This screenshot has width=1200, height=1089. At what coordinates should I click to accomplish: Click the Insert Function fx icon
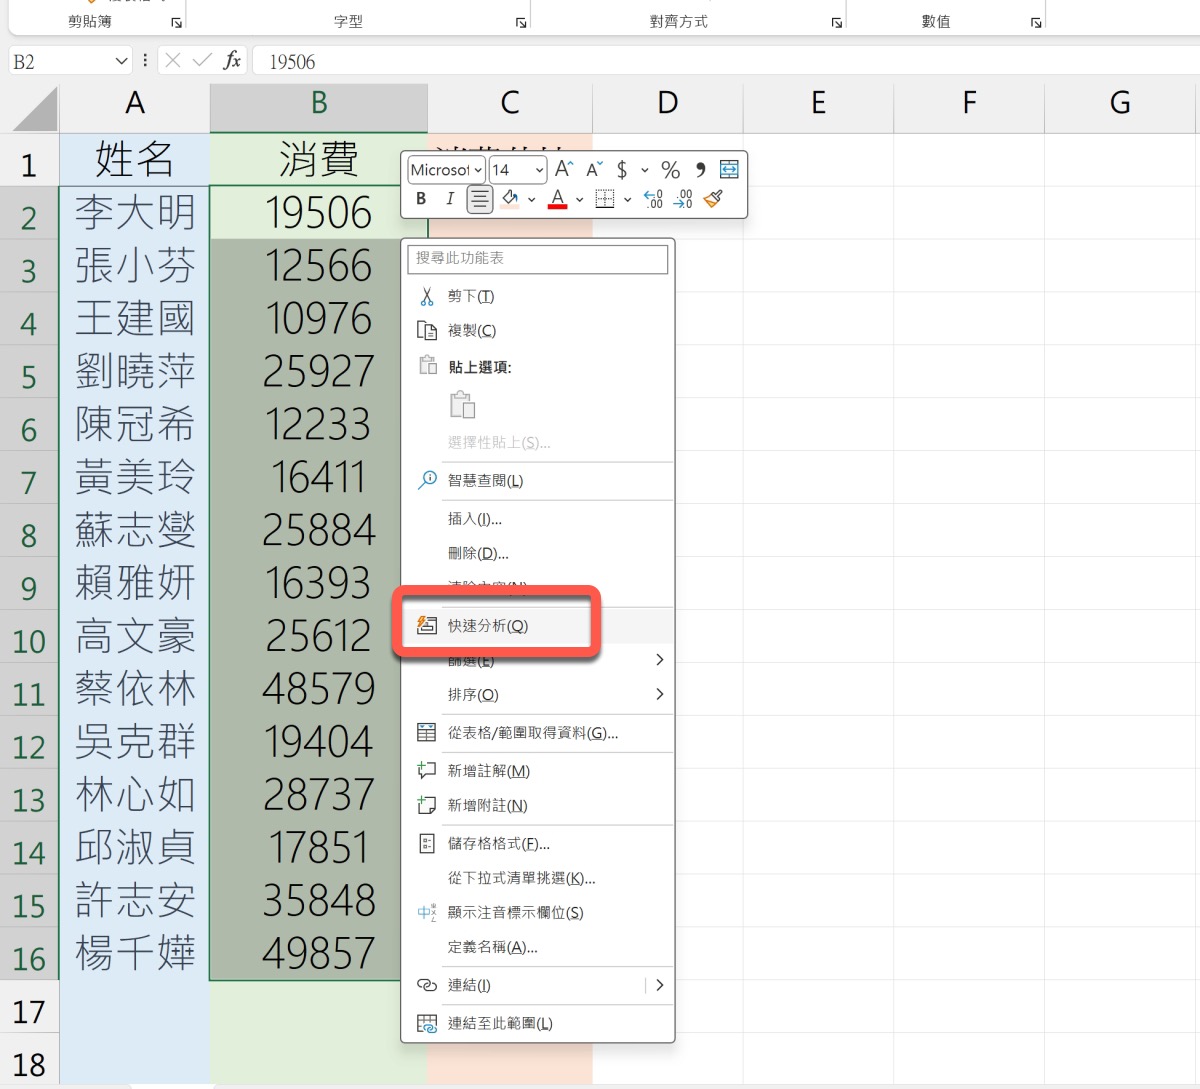pyautogui.click(x=232, y=61)
